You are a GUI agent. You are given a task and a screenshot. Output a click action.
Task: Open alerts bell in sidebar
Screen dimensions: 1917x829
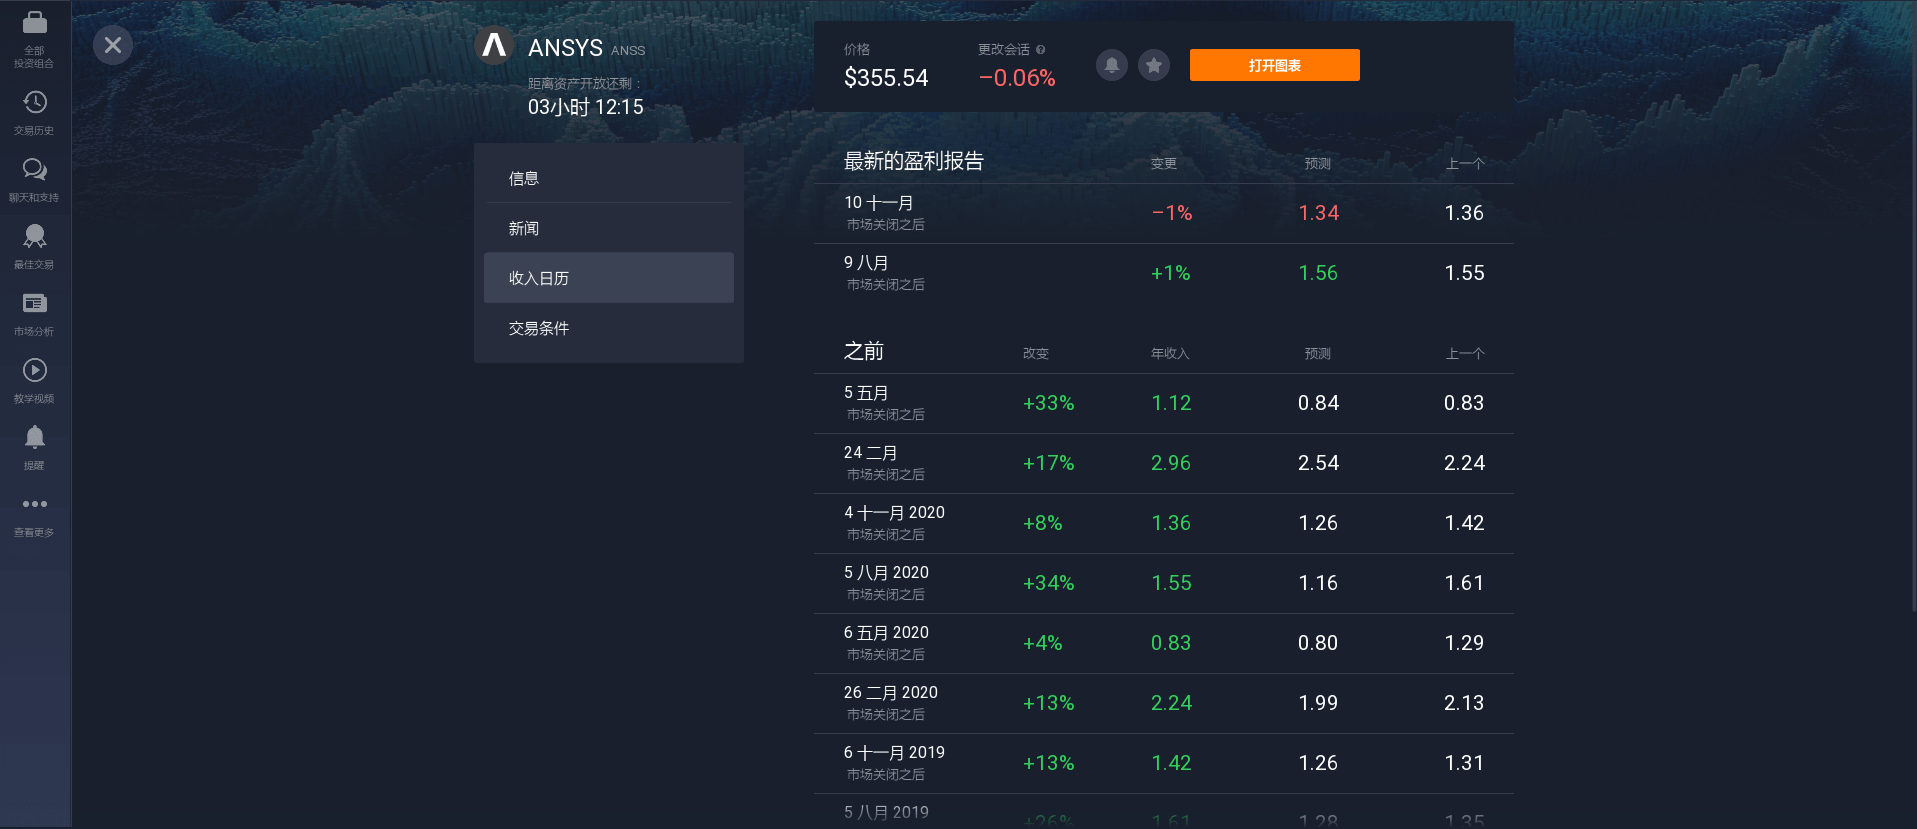click(x=34, y=437)
